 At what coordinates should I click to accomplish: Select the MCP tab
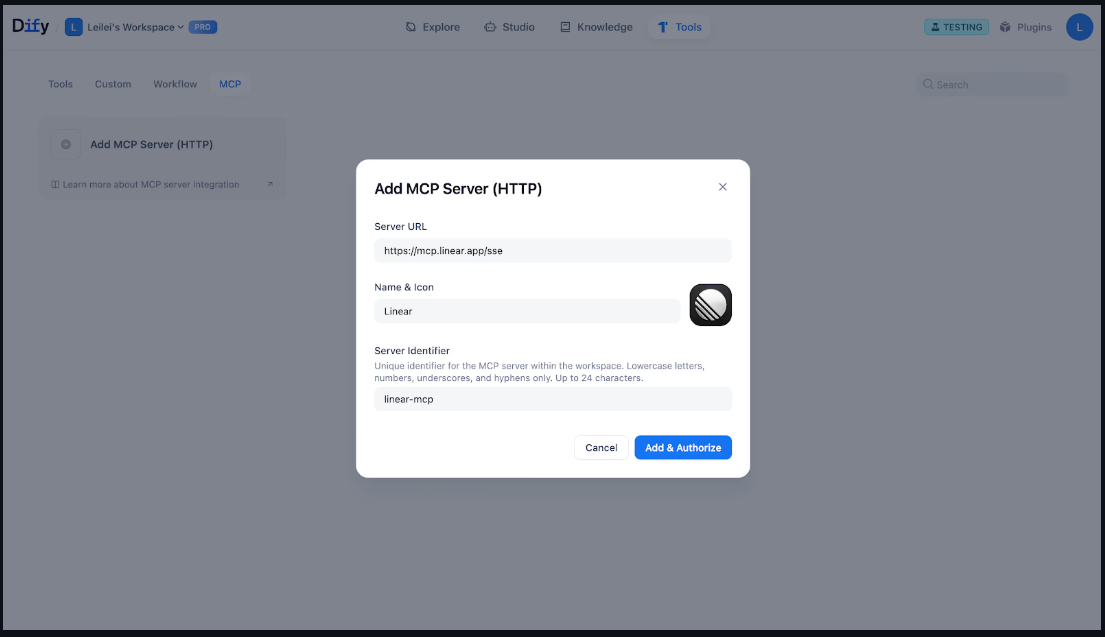pos(230,84)
